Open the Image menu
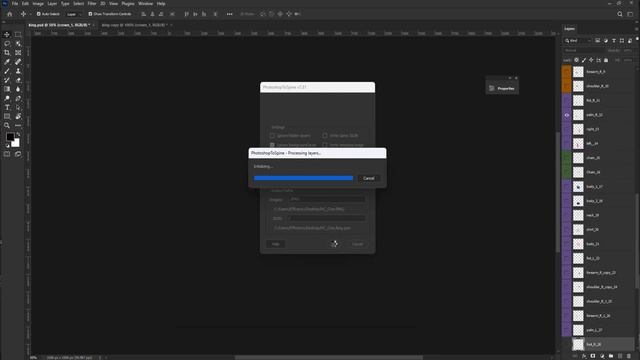Screen dimensions: 640x360 (x=38, y=4)
